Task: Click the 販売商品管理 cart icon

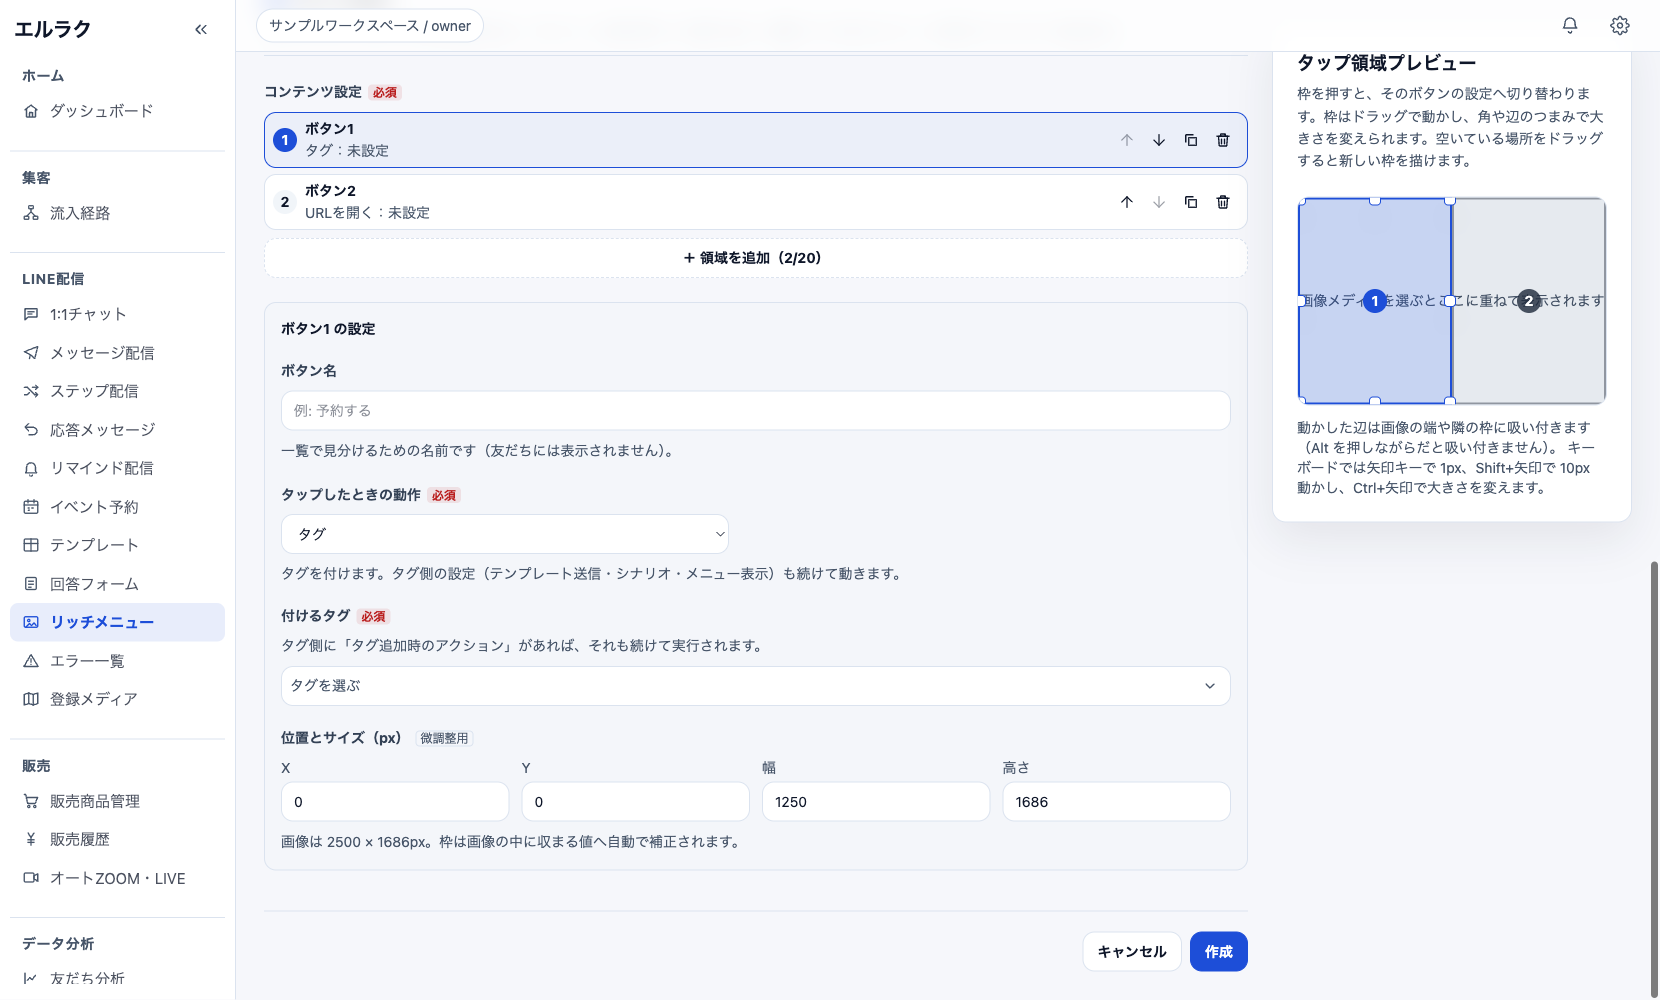Action: pyautogui.click(x=31, y=801)
